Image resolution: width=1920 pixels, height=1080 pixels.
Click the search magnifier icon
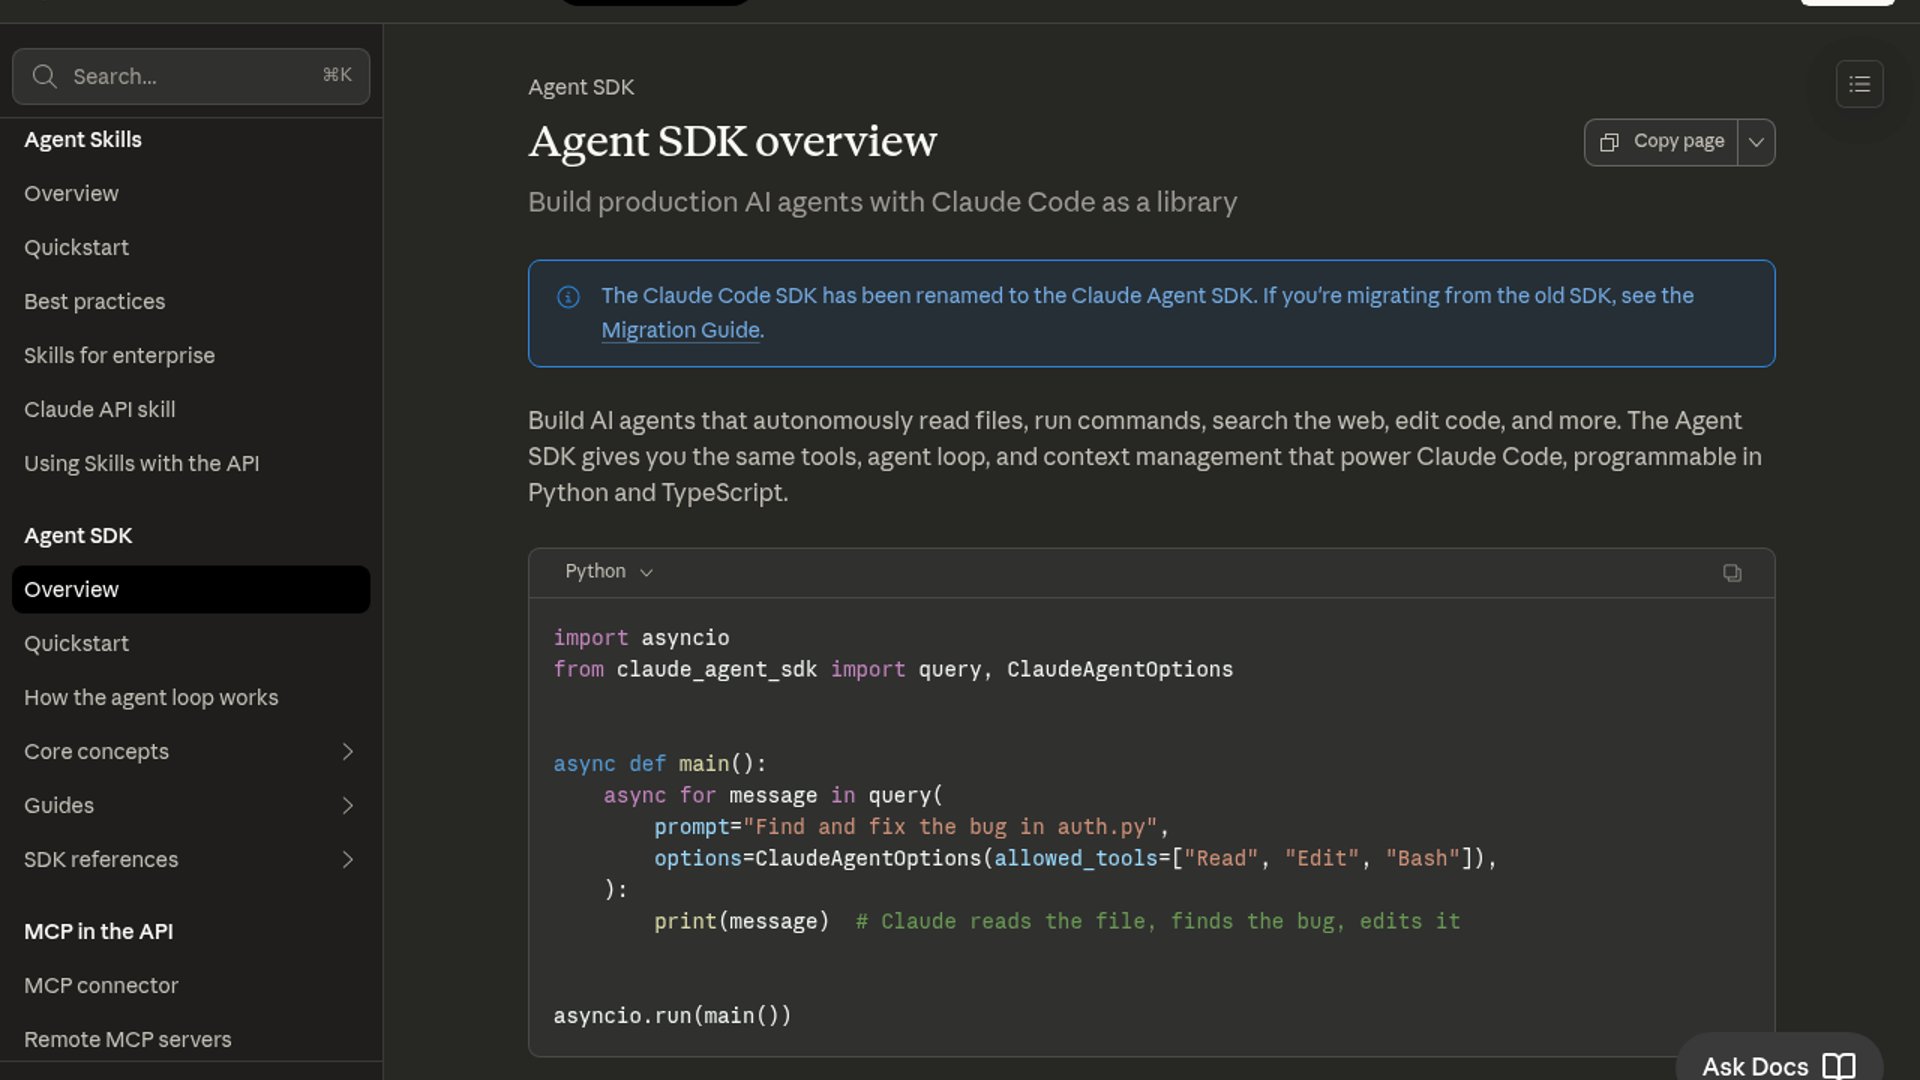click(x=44, y=76)
